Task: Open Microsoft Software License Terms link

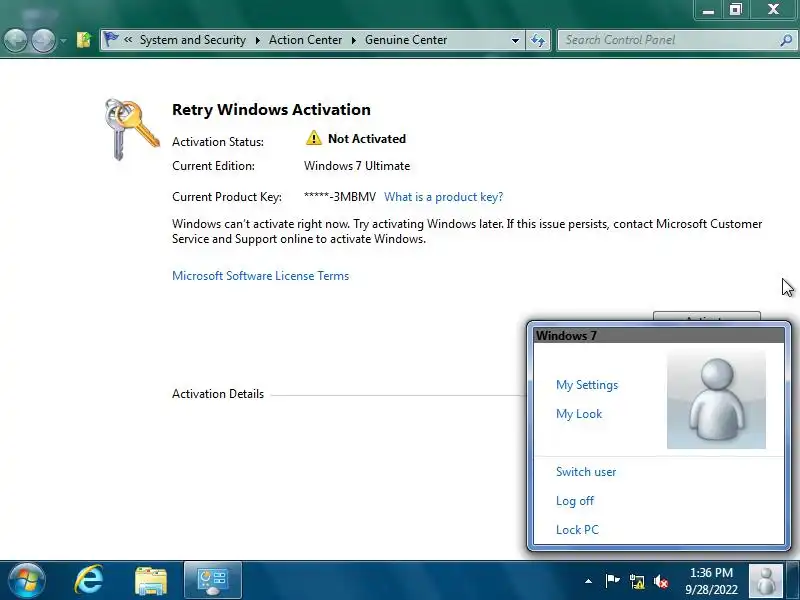Action: pyautogui.click(x=260, y=276)
